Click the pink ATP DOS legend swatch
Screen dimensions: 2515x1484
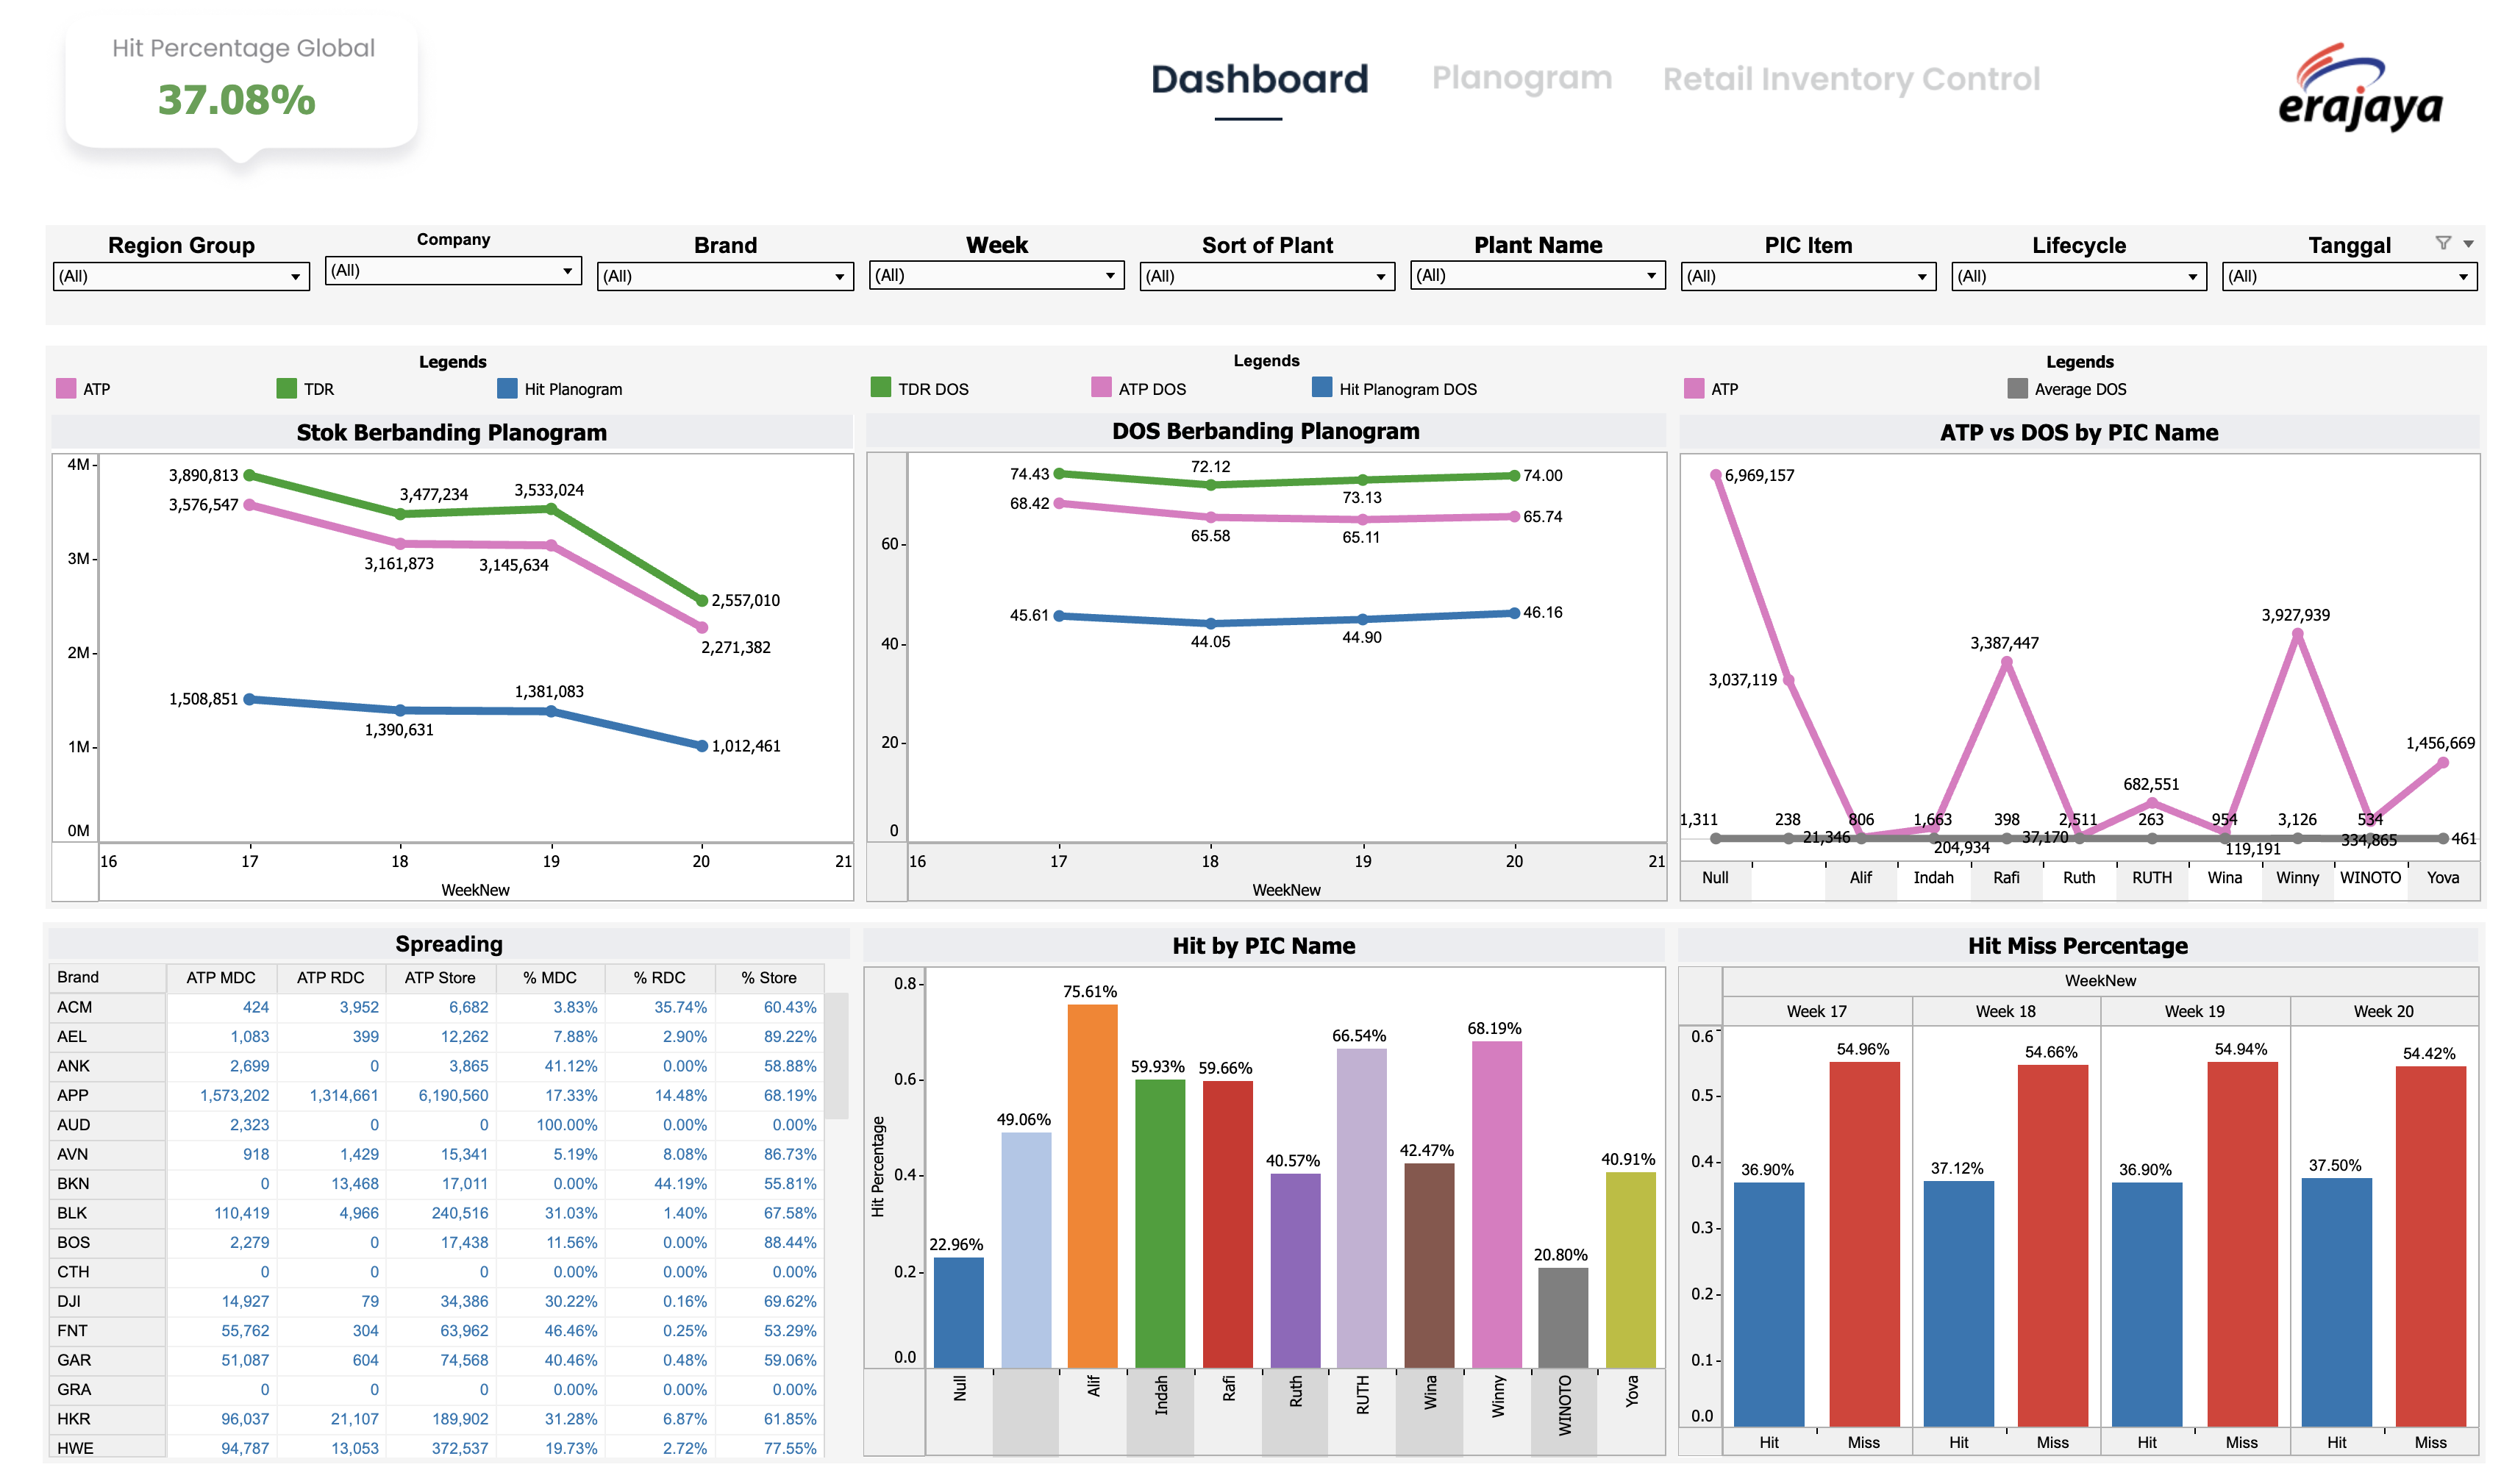[x=1101, y=388]
